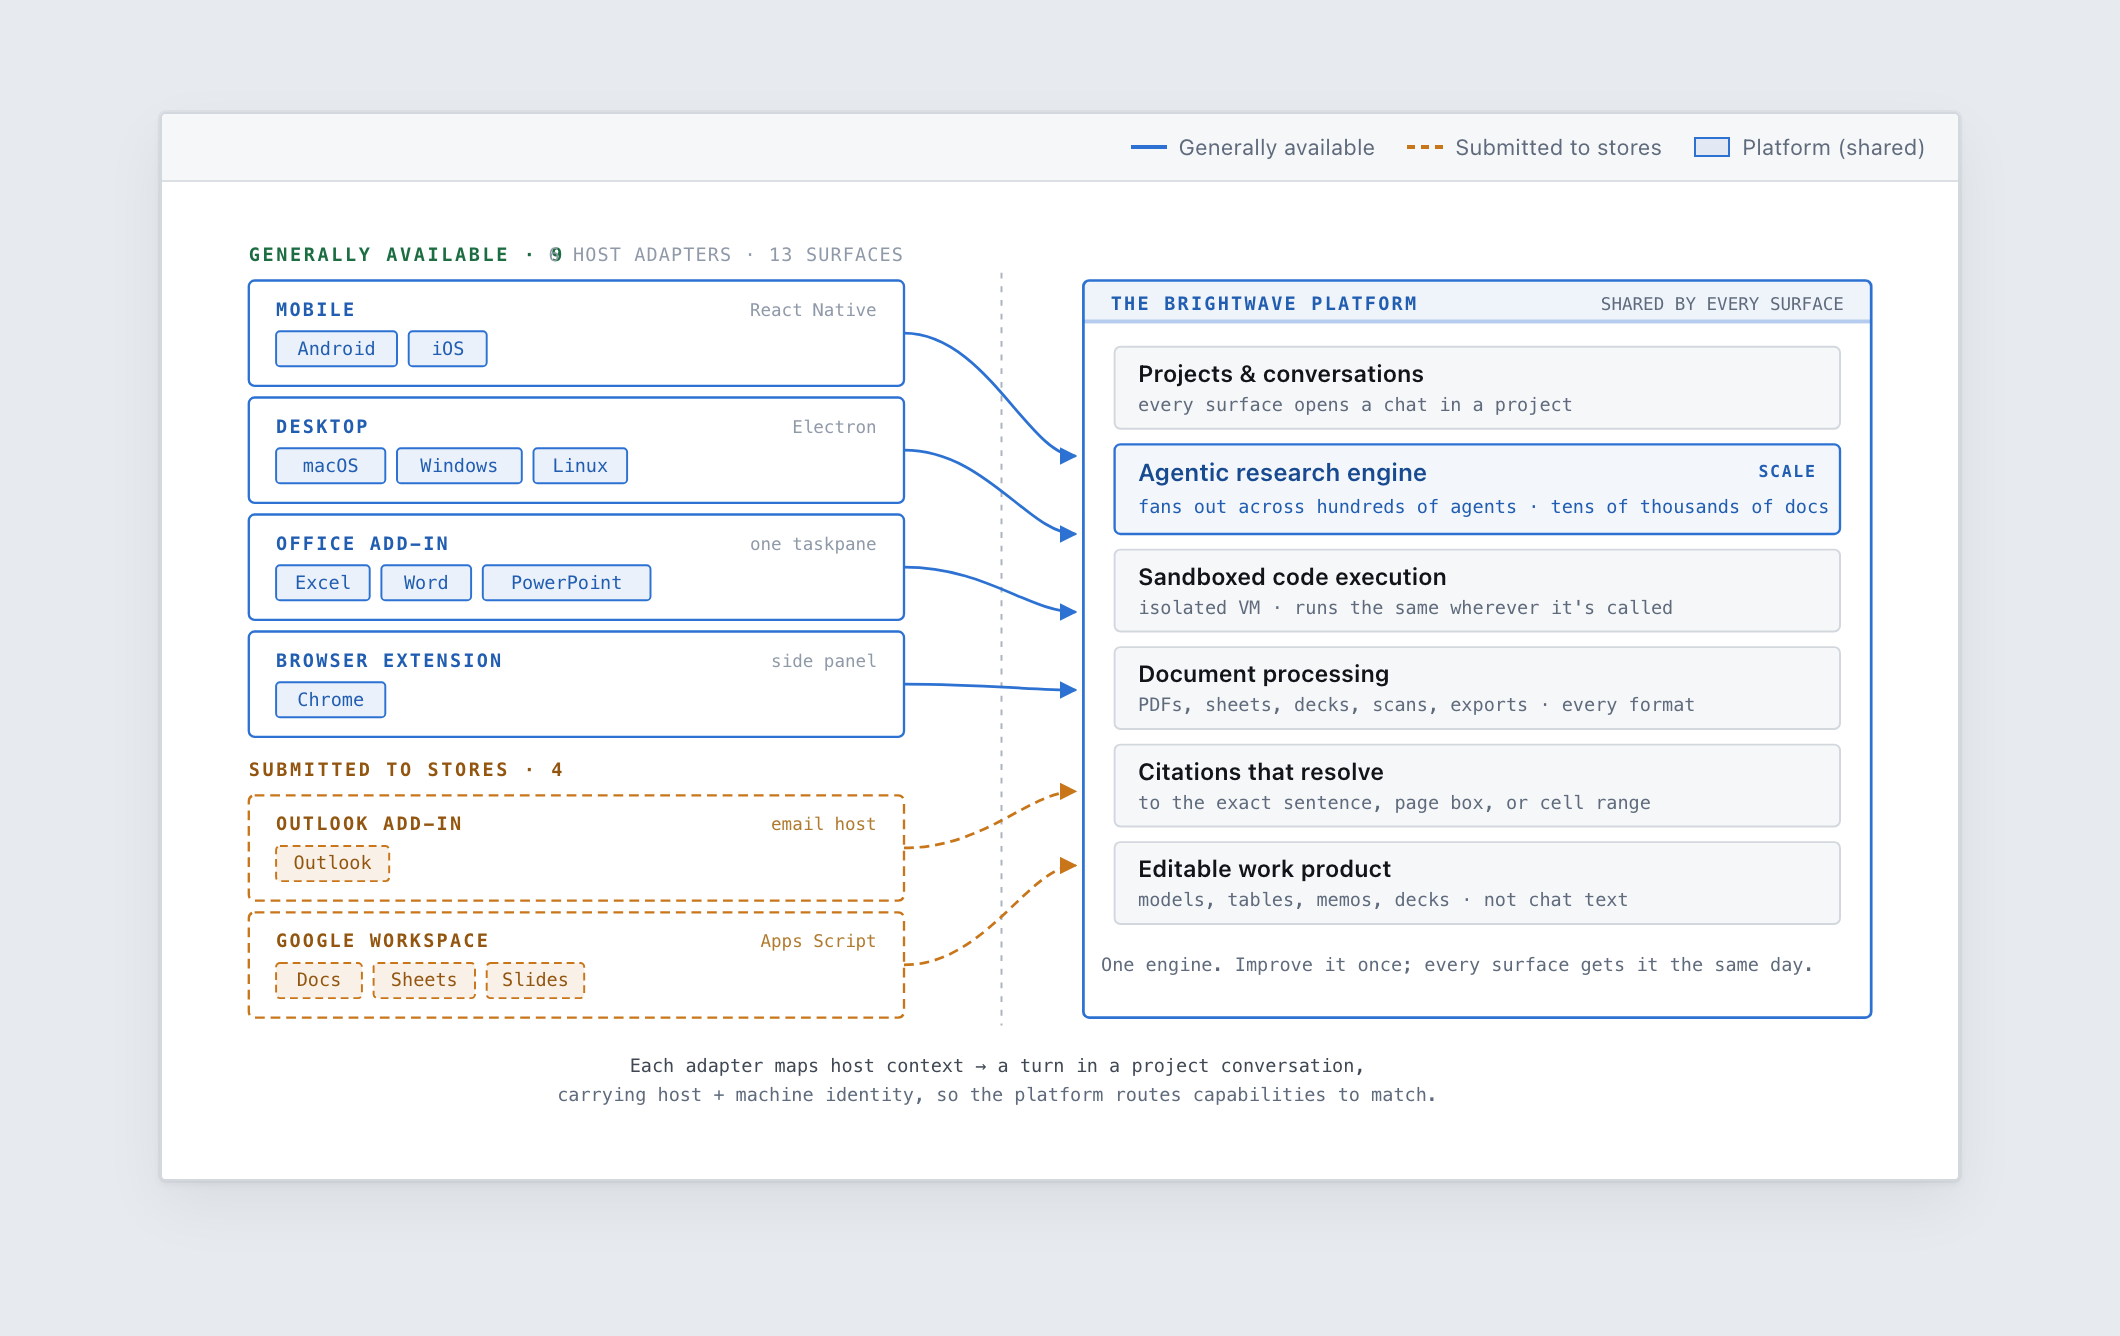2120x1336 pixels.
Task: Click the MOBILE group heading
Action: click(316, 310)
